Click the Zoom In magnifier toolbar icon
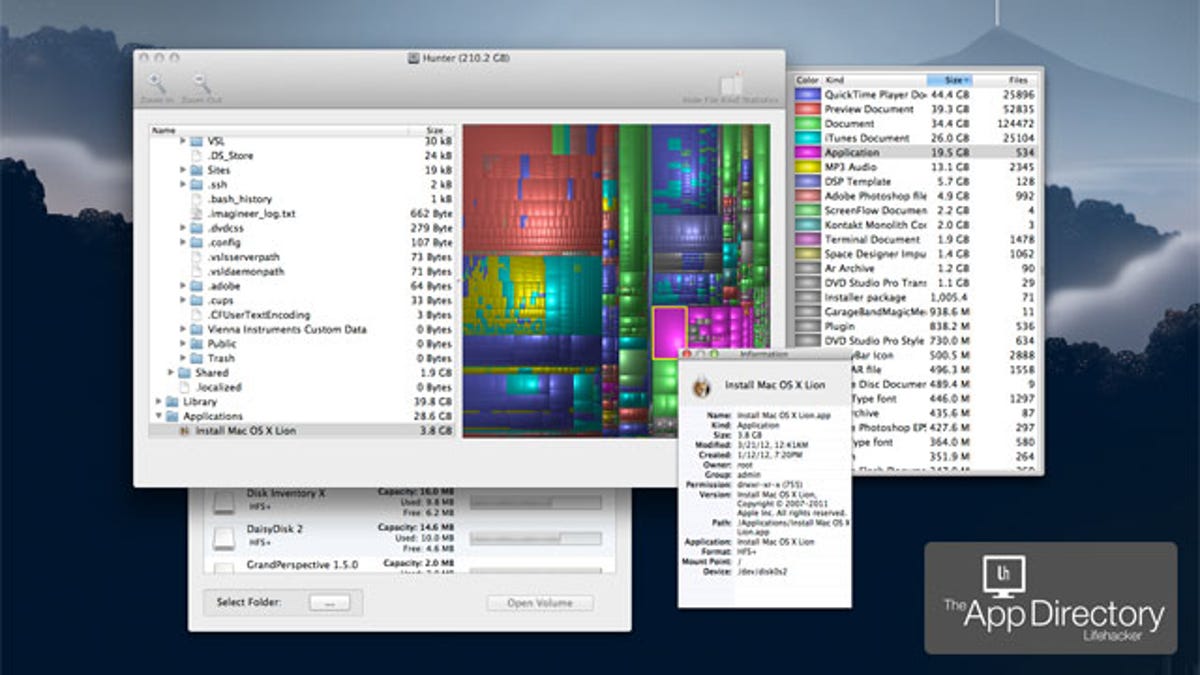The image size is (1200, 675). coord(157,84)
